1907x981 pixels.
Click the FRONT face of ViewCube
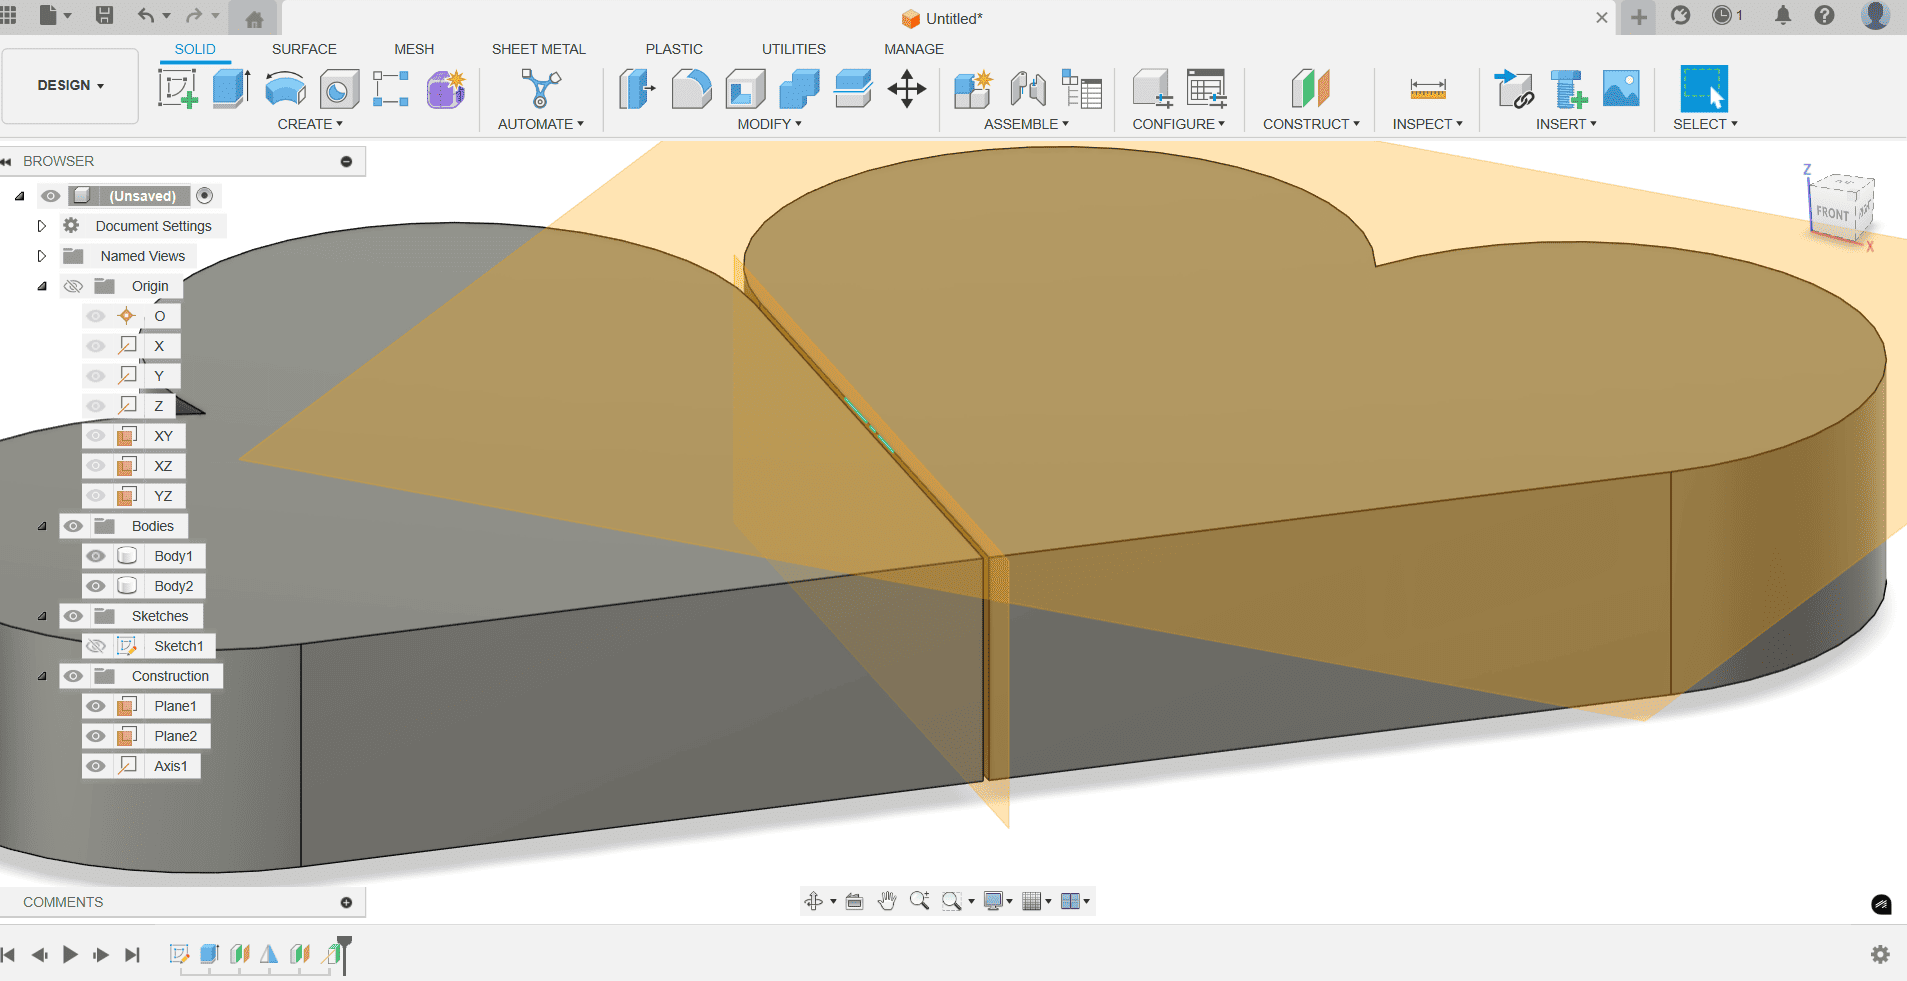coord(1832,213)
